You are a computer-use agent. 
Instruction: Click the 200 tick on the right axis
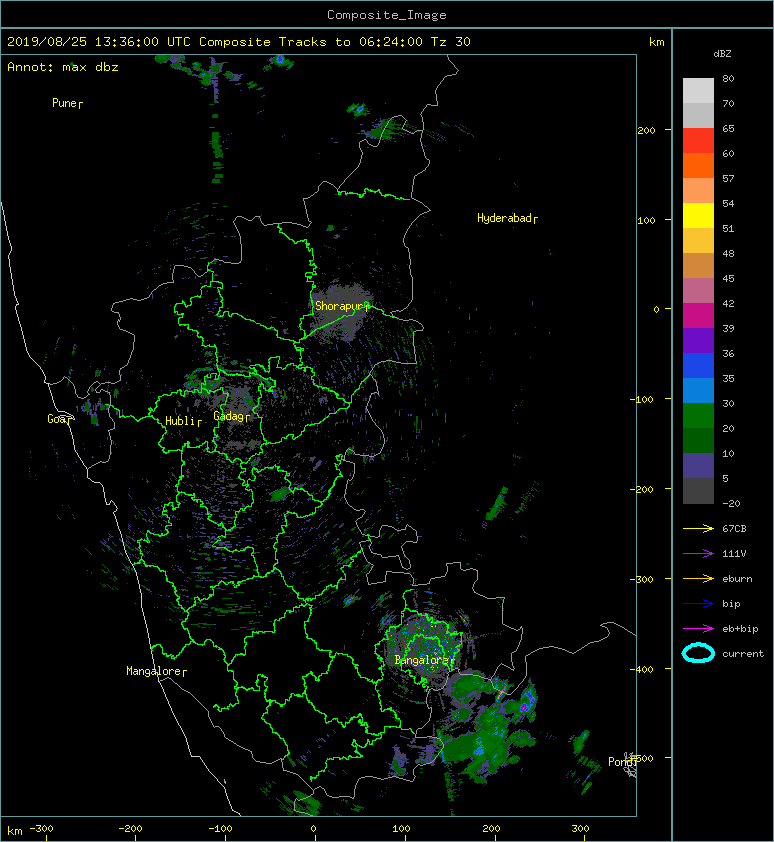pos(646,130)
